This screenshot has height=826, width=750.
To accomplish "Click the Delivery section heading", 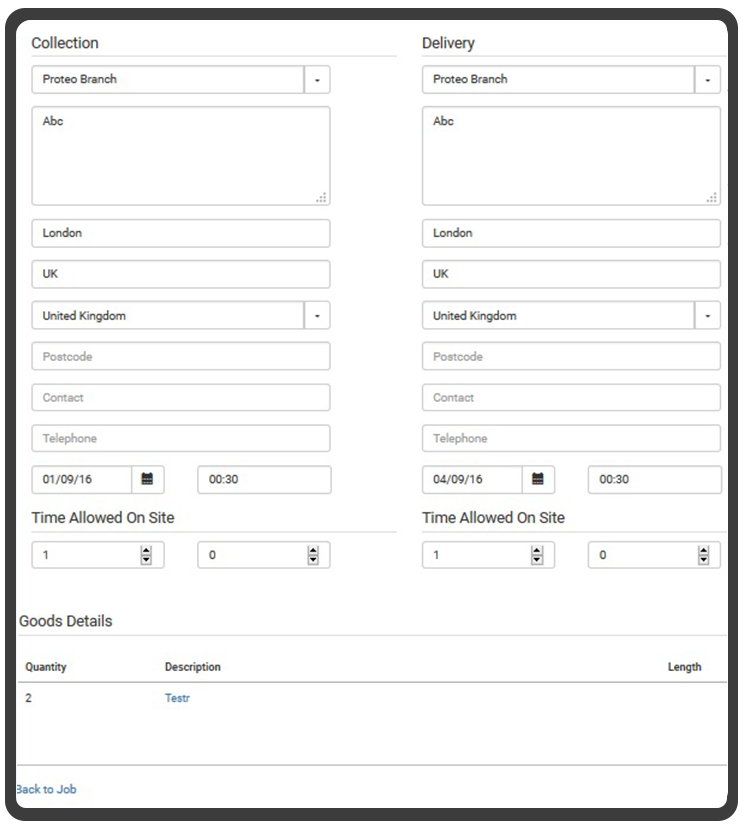I will (x=448, y=43).
